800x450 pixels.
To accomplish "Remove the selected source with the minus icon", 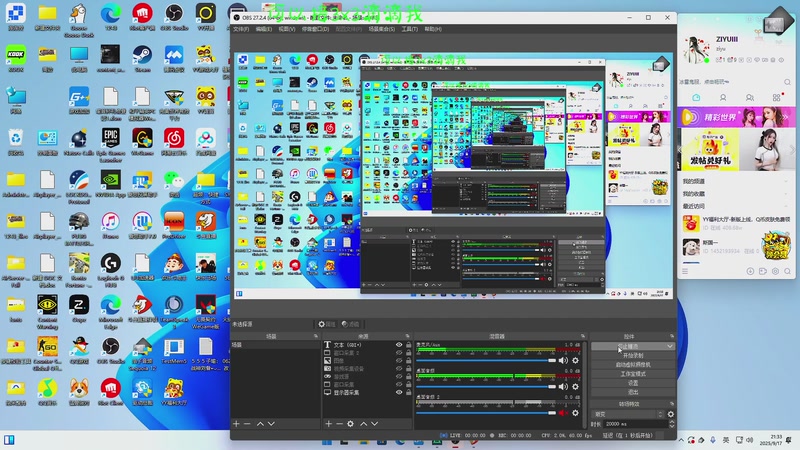I will 339,423.
